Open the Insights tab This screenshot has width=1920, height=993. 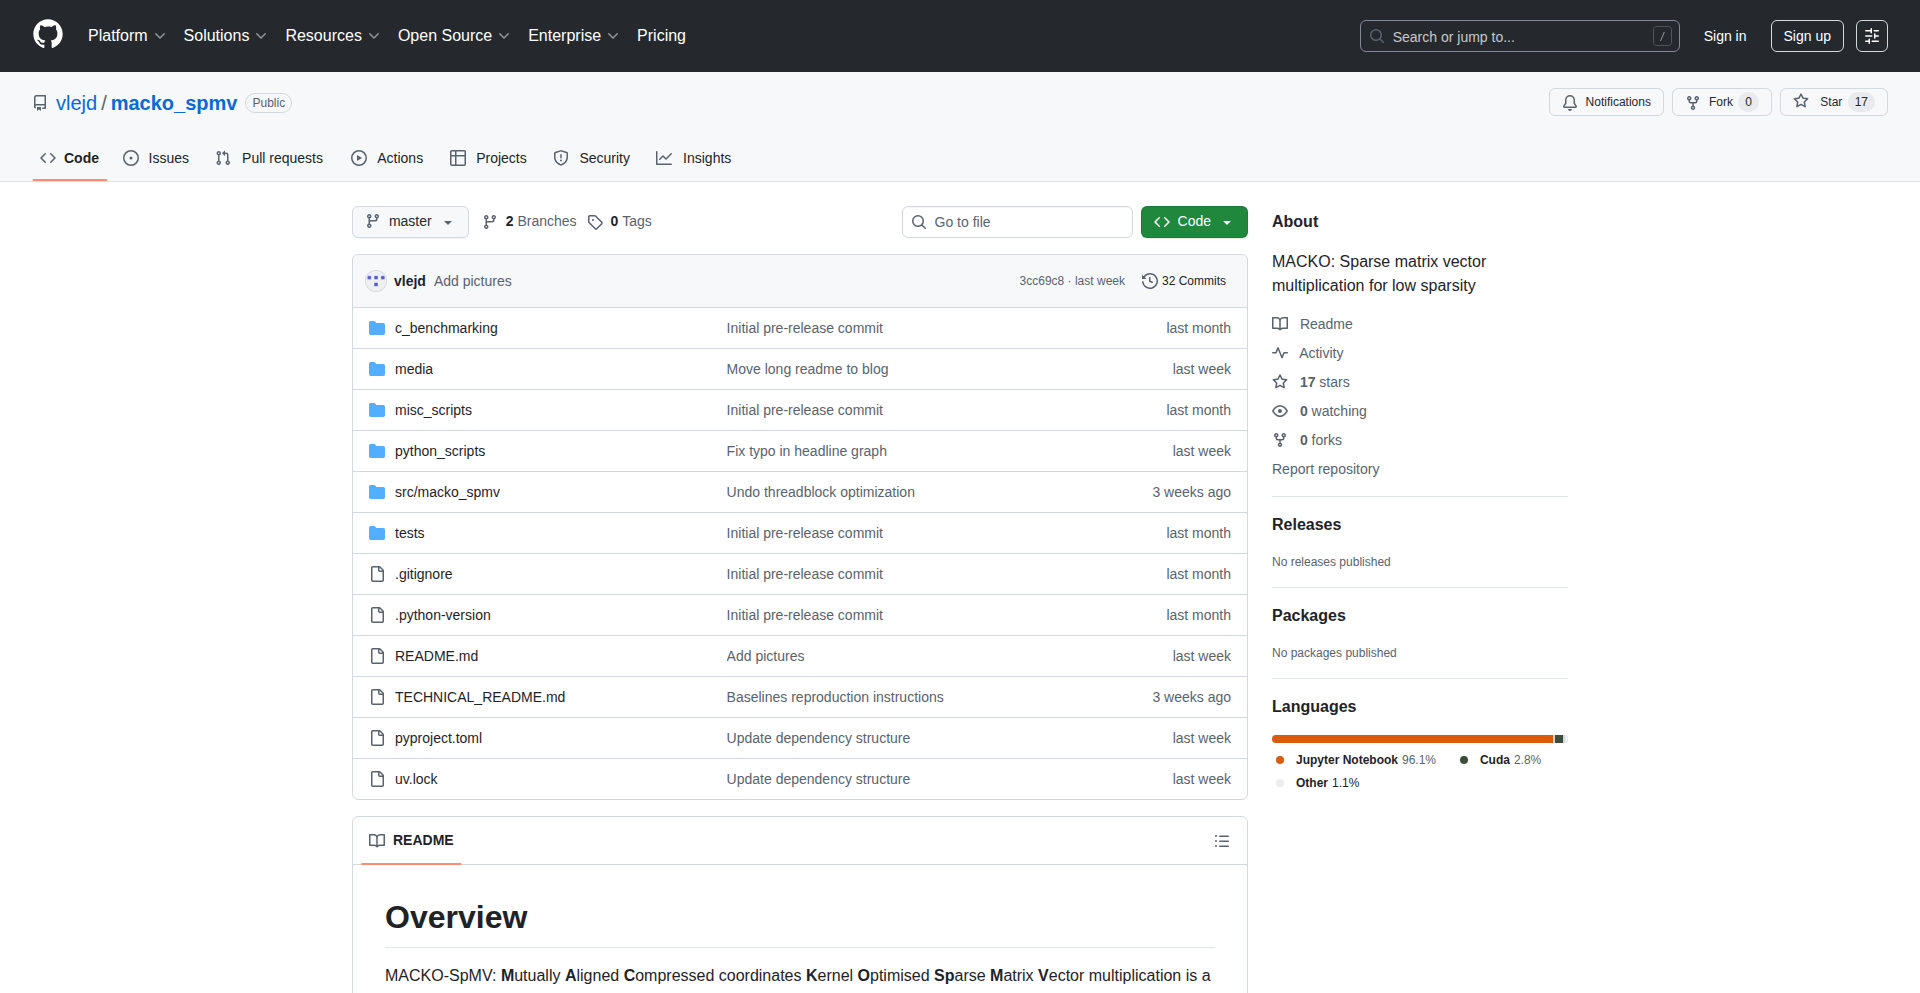point(694,158)
